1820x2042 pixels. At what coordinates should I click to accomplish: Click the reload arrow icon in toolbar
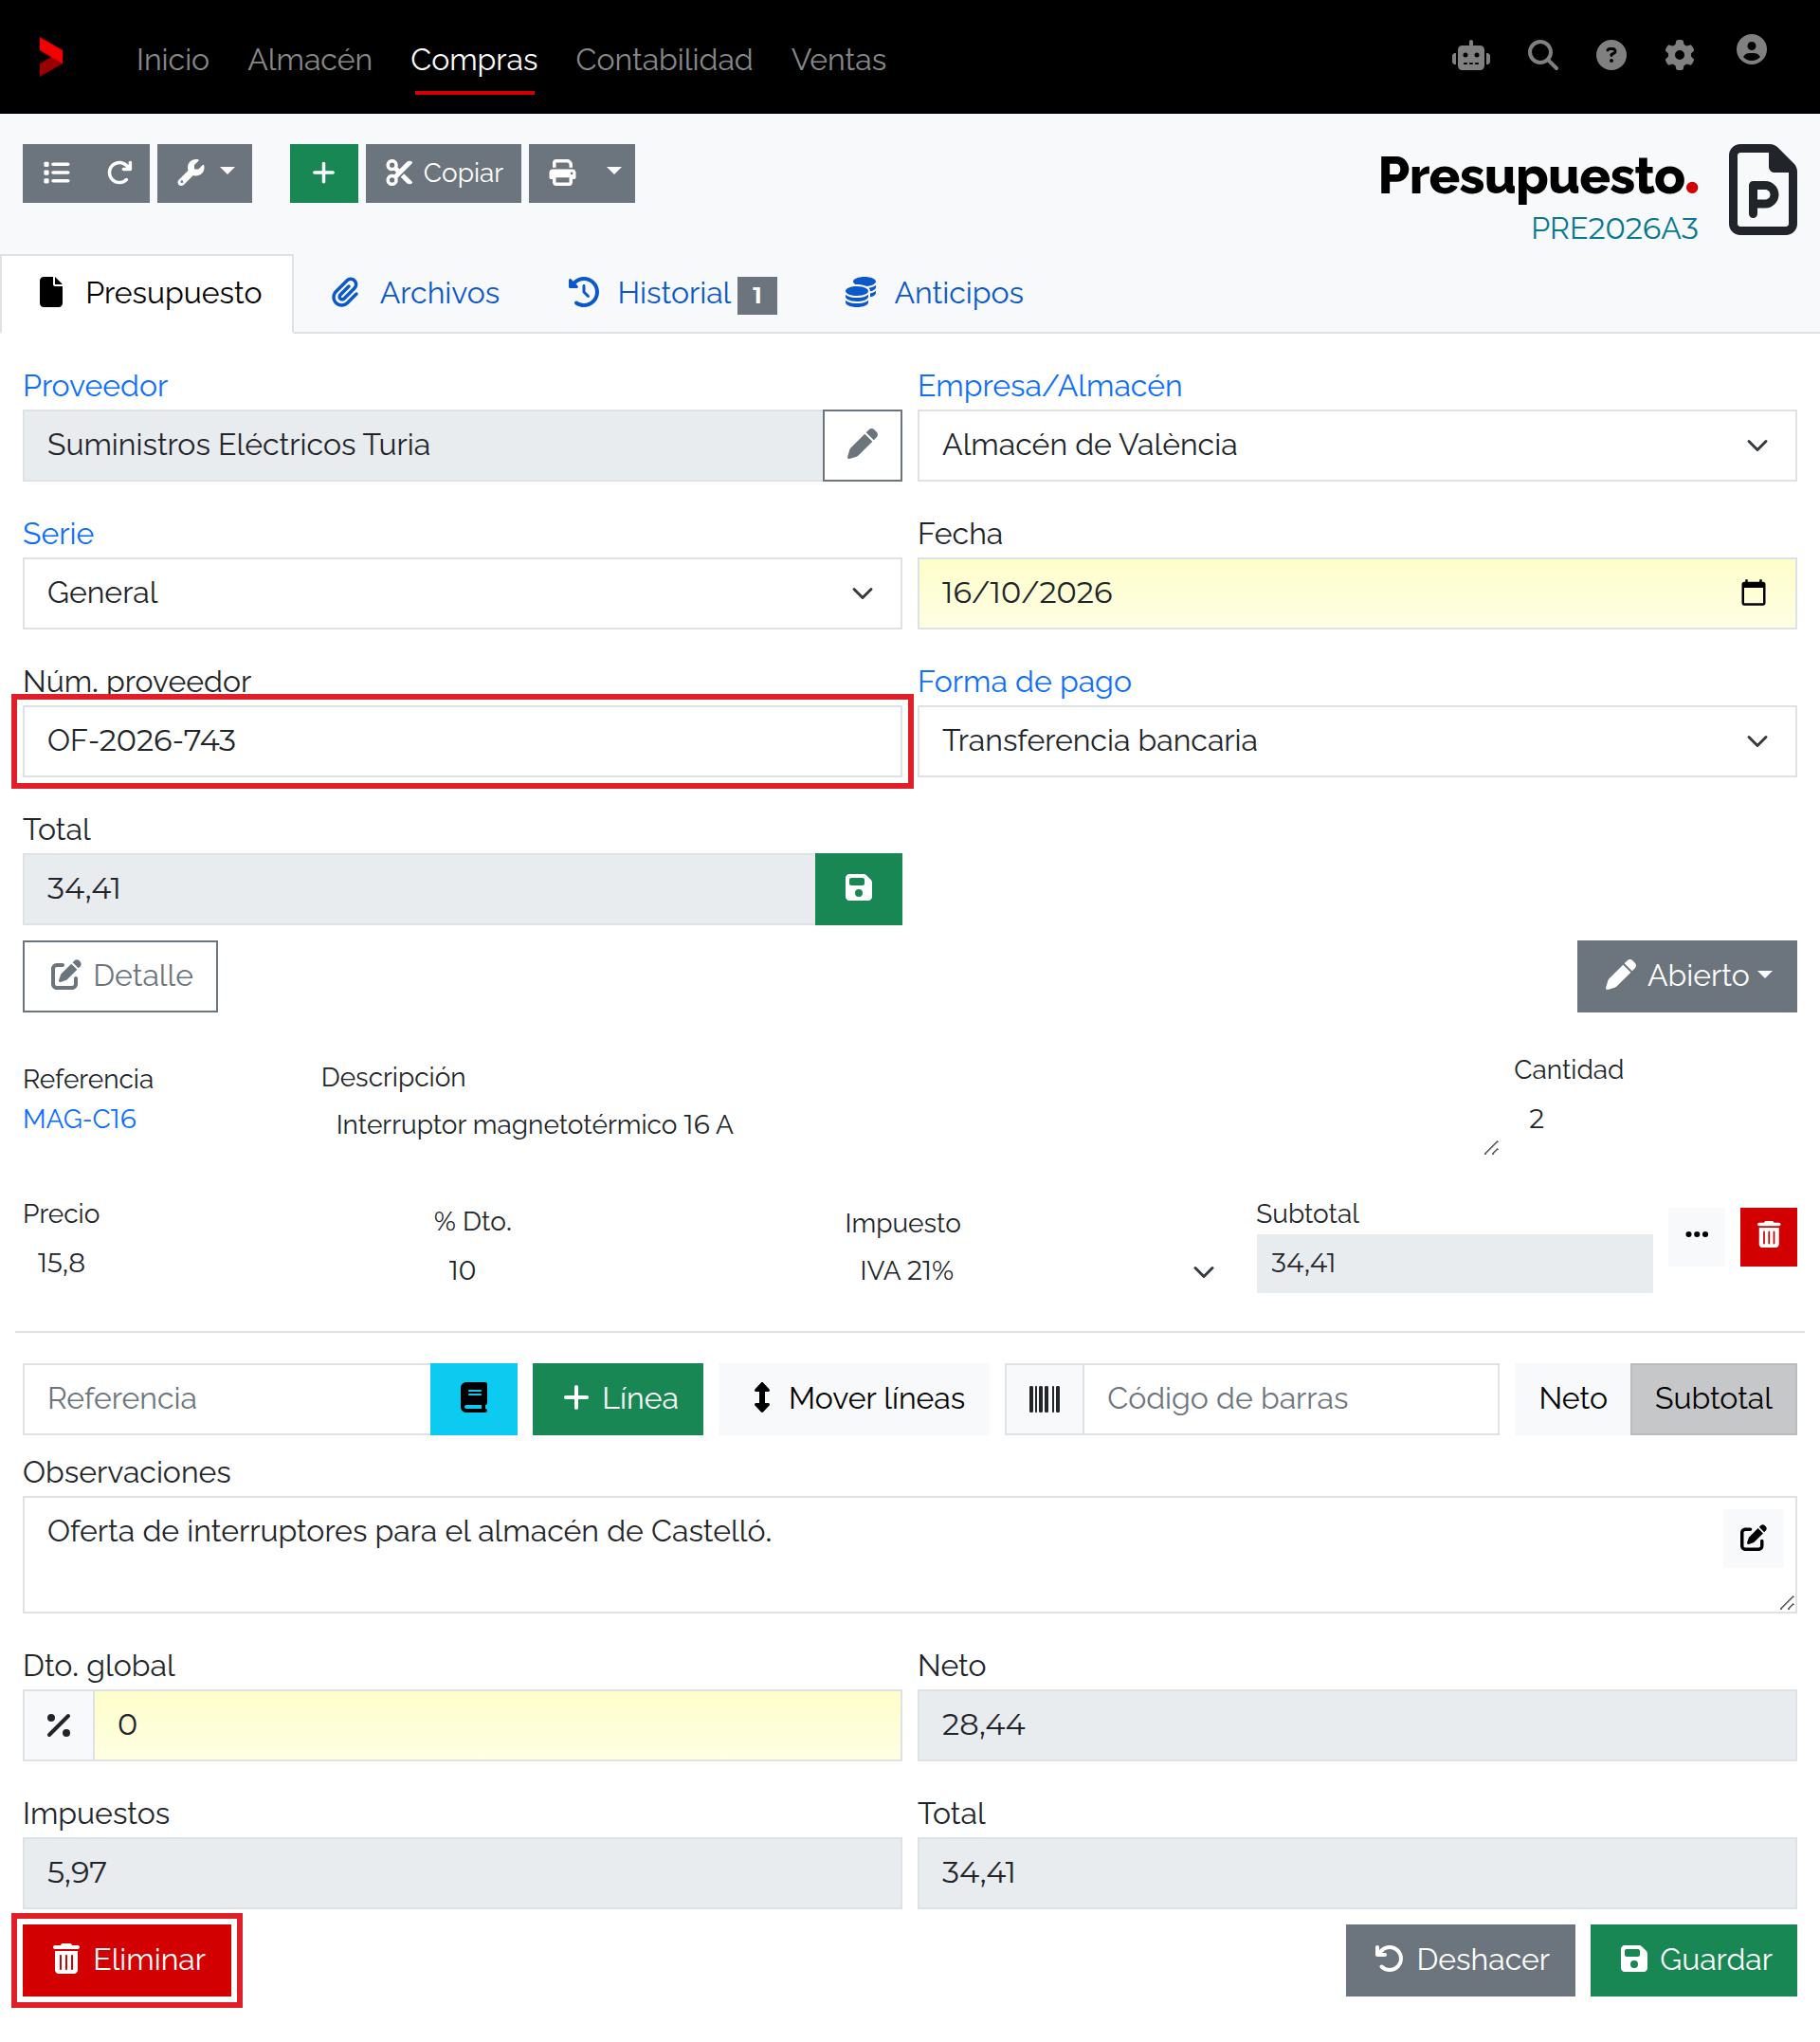tap(119, 173)
